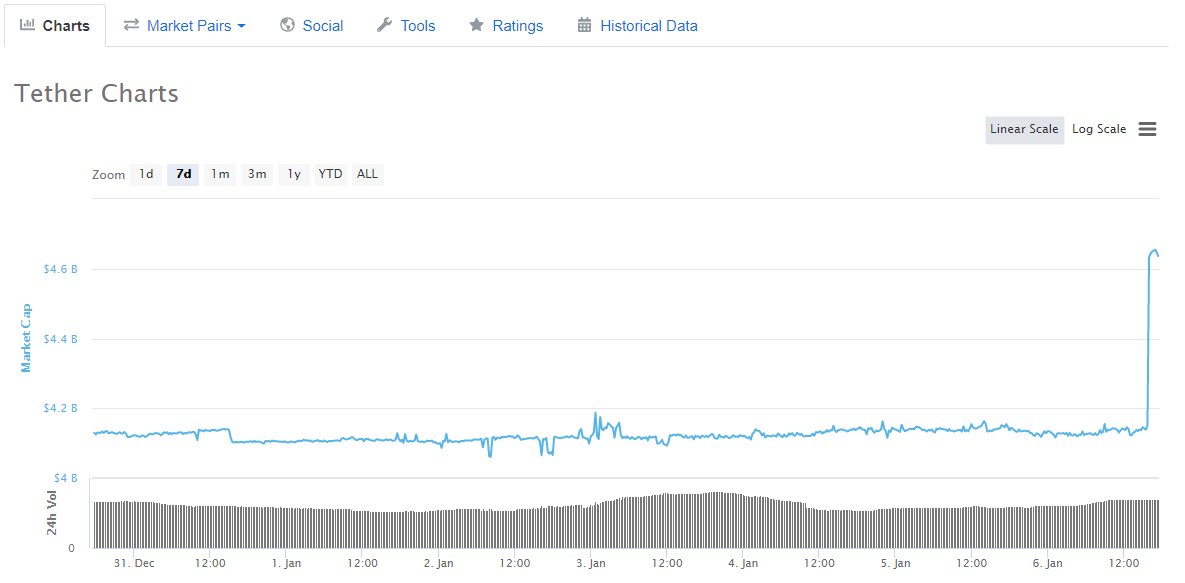Image resolution: width=1185 pixels, height=583 pixels.
Task: Click the globe icon next to Social
Action: pyautogui.click(x=287, y=25)
